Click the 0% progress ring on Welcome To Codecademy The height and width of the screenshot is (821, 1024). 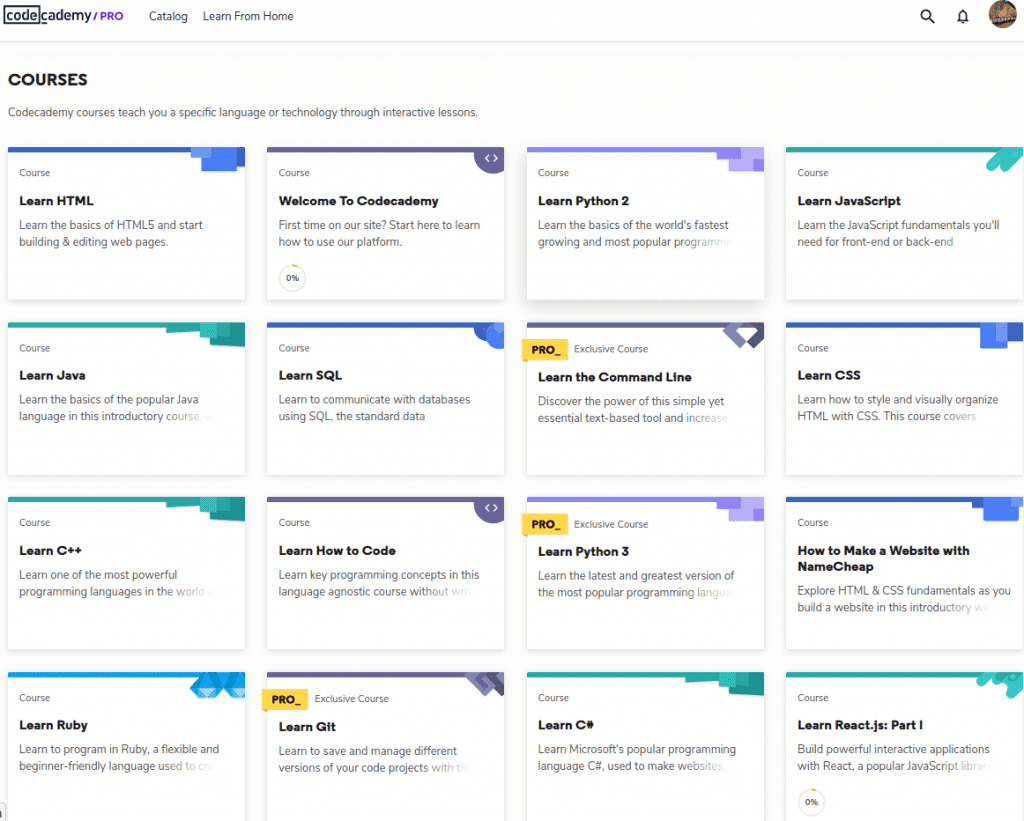coord(293,278)
